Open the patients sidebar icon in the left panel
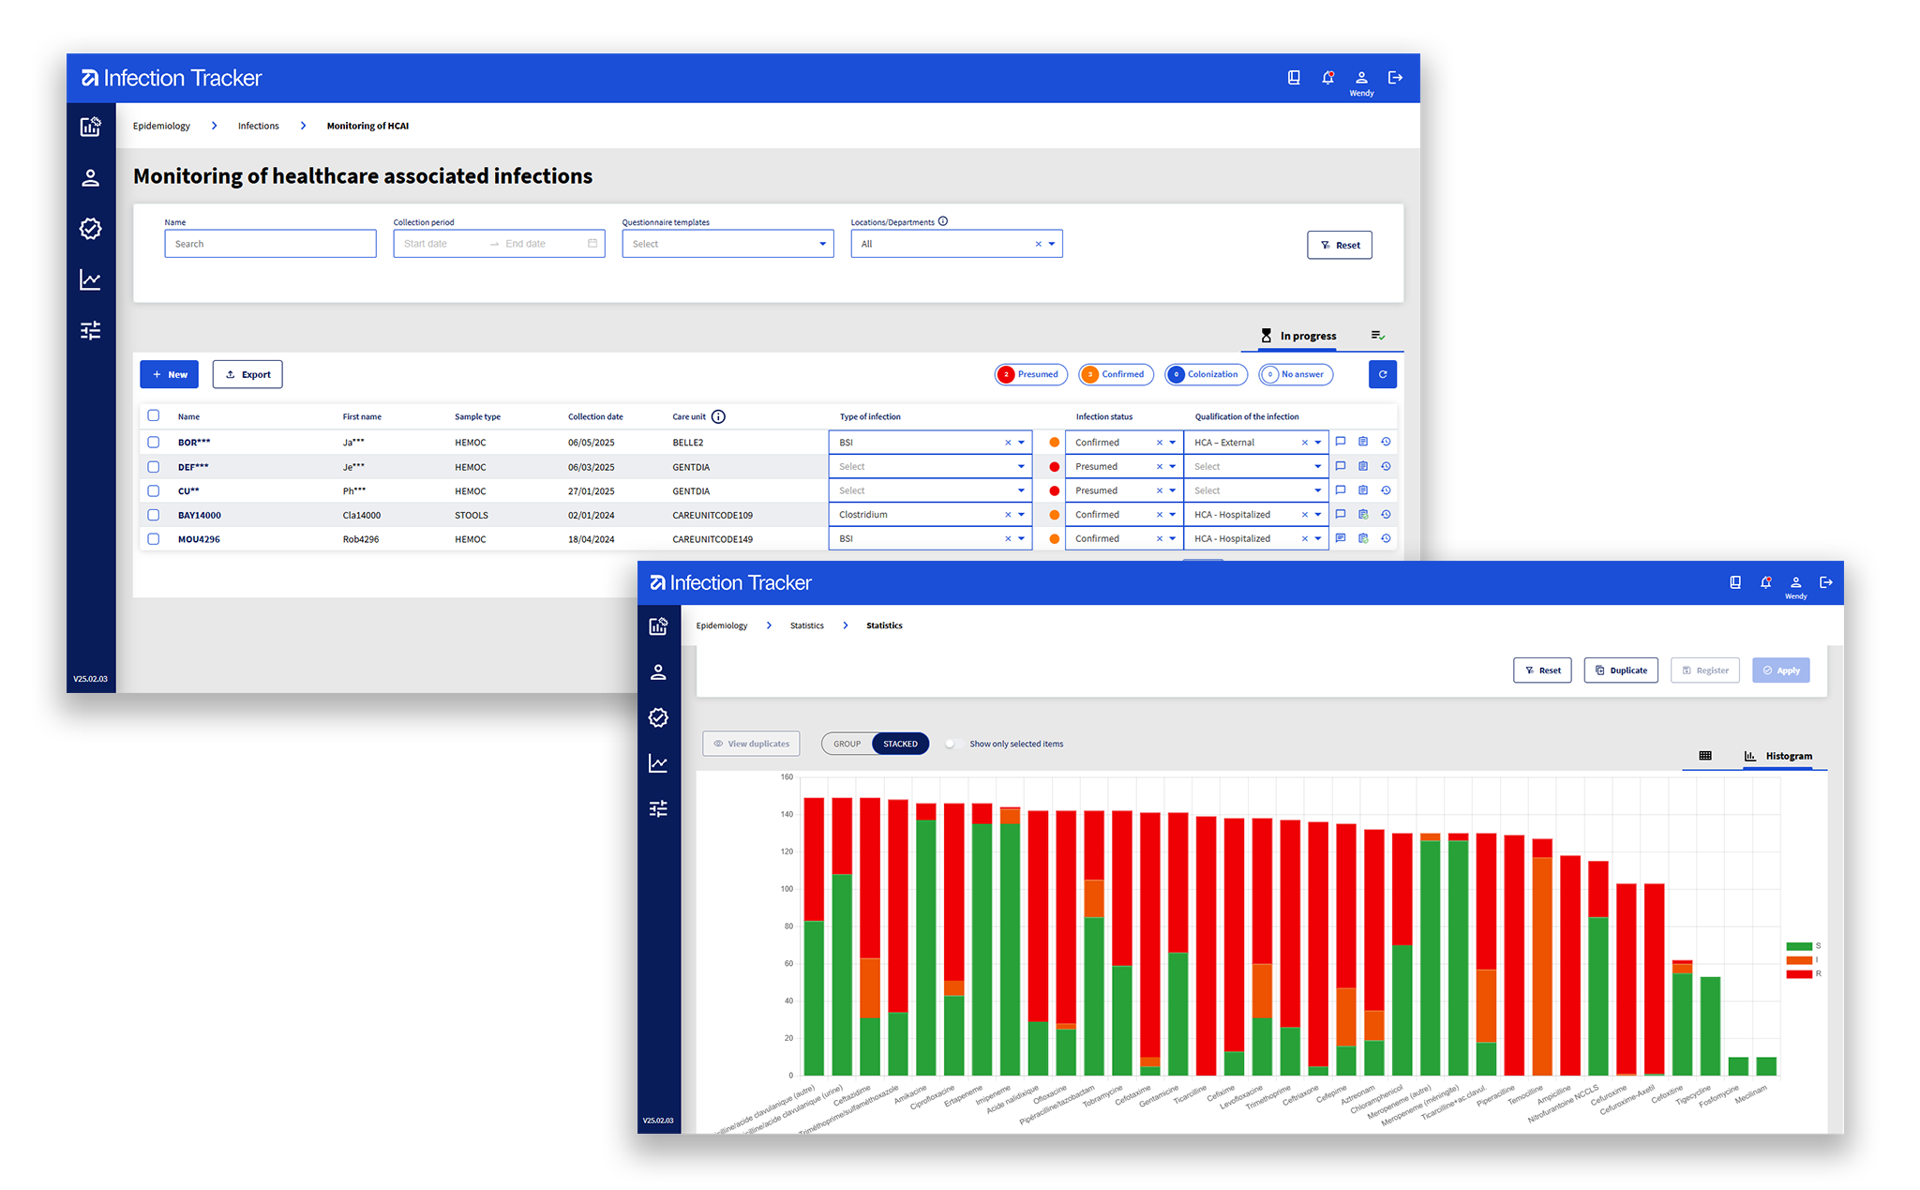 pyautogui.click(x=91, y=178)
